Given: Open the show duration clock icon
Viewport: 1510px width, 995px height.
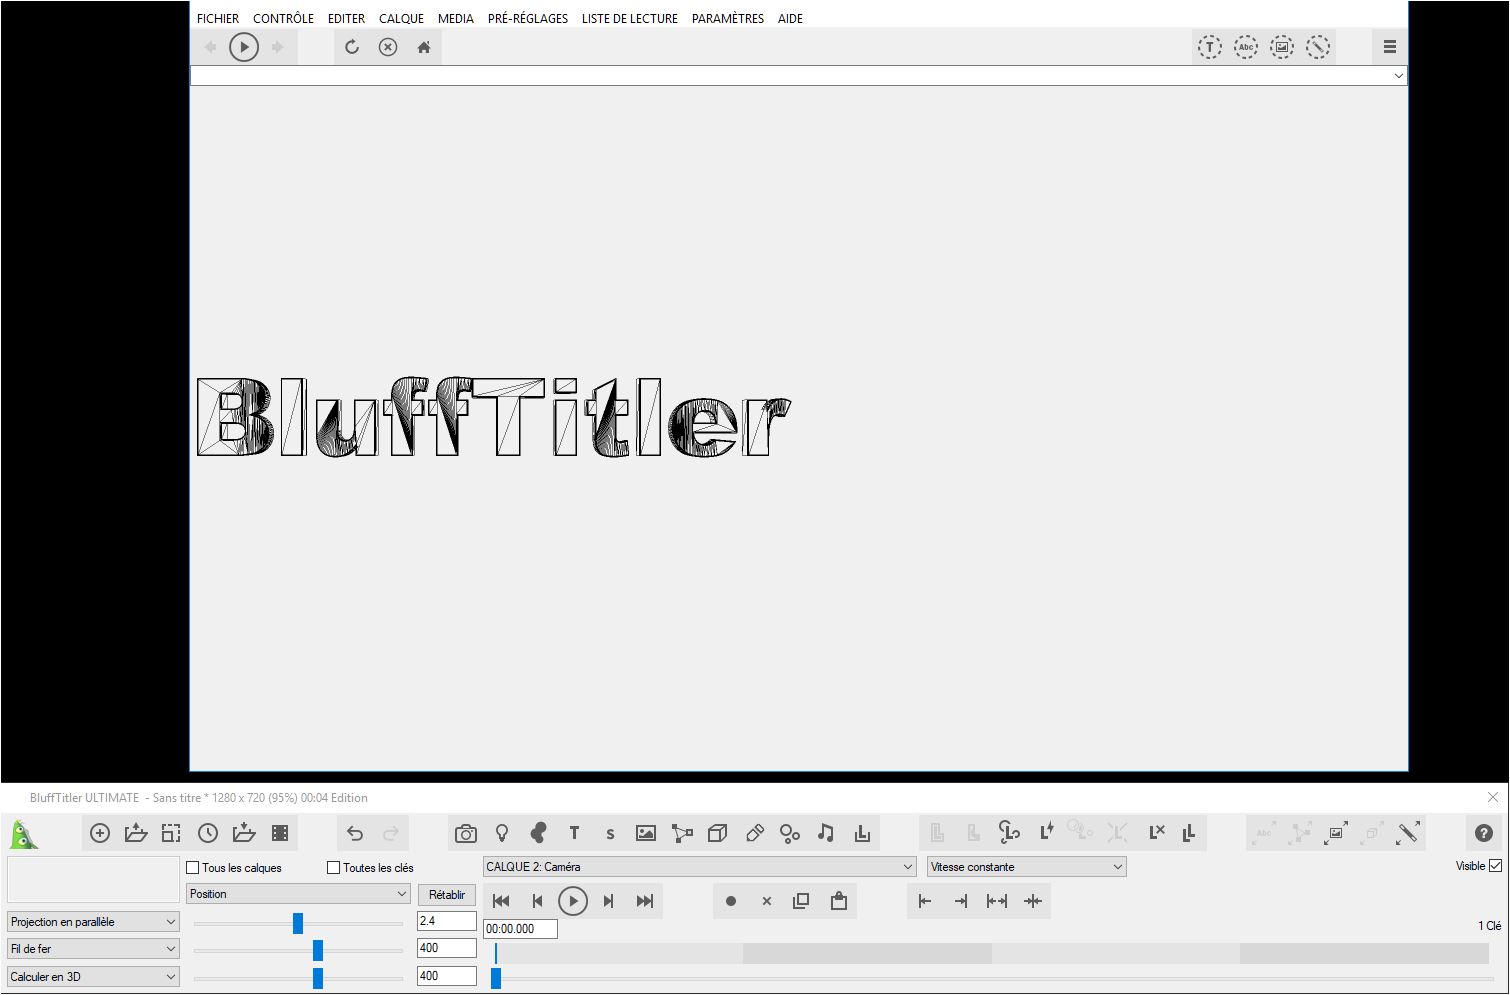Looking at the screenshot, I should coord(208,833).
